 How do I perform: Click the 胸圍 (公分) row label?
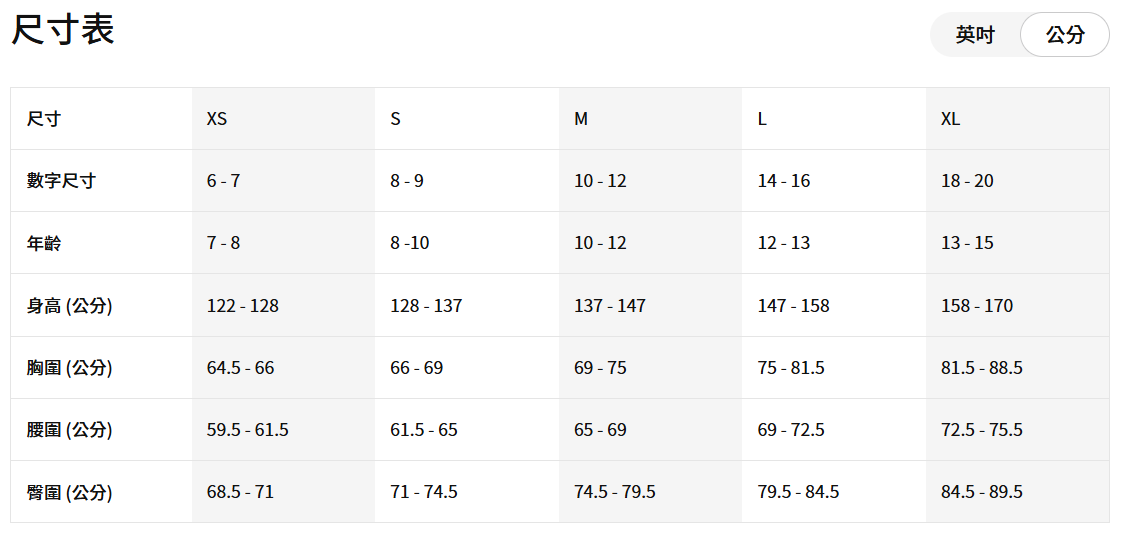(69, 368)
